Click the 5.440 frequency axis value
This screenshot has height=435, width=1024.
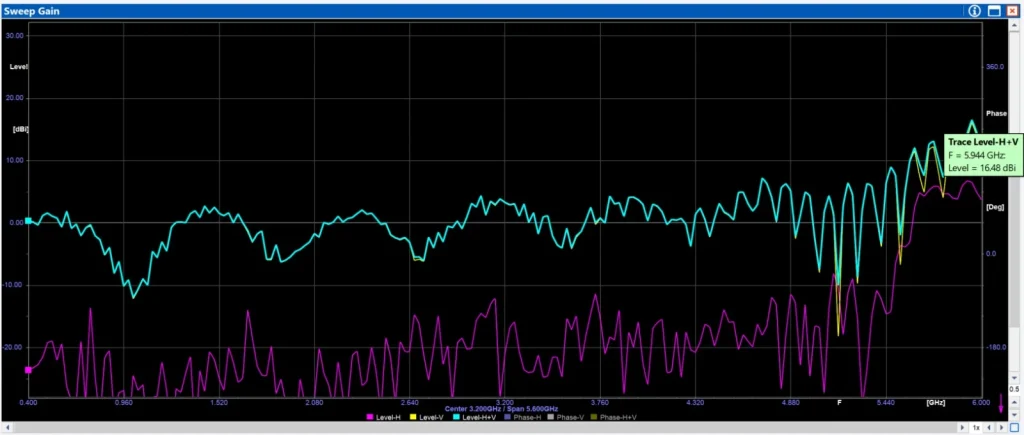886,402
